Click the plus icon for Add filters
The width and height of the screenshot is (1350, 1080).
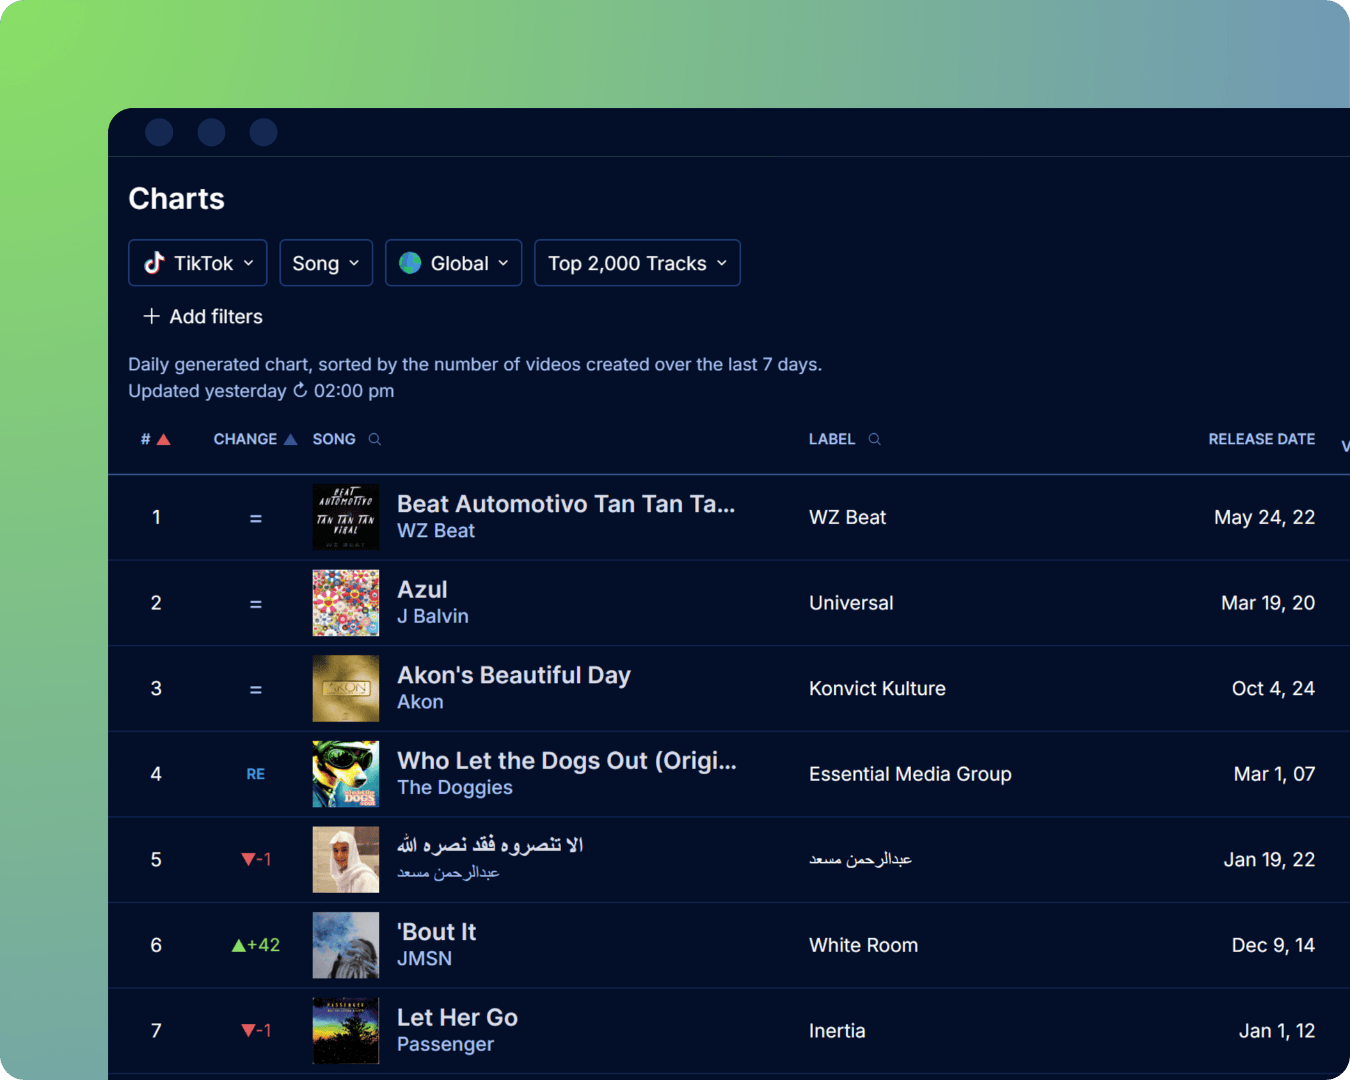(152, 316)
